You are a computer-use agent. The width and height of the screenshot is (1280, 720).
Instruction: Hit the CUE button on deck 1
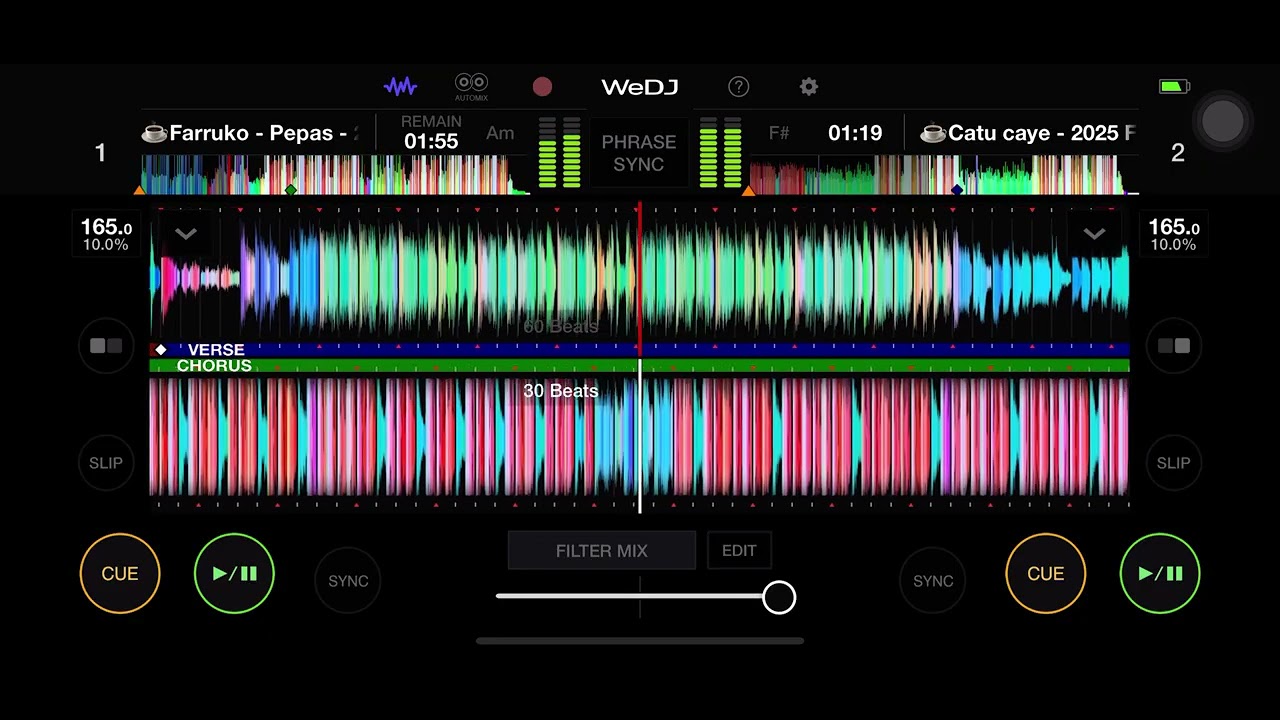pos(120,573)
